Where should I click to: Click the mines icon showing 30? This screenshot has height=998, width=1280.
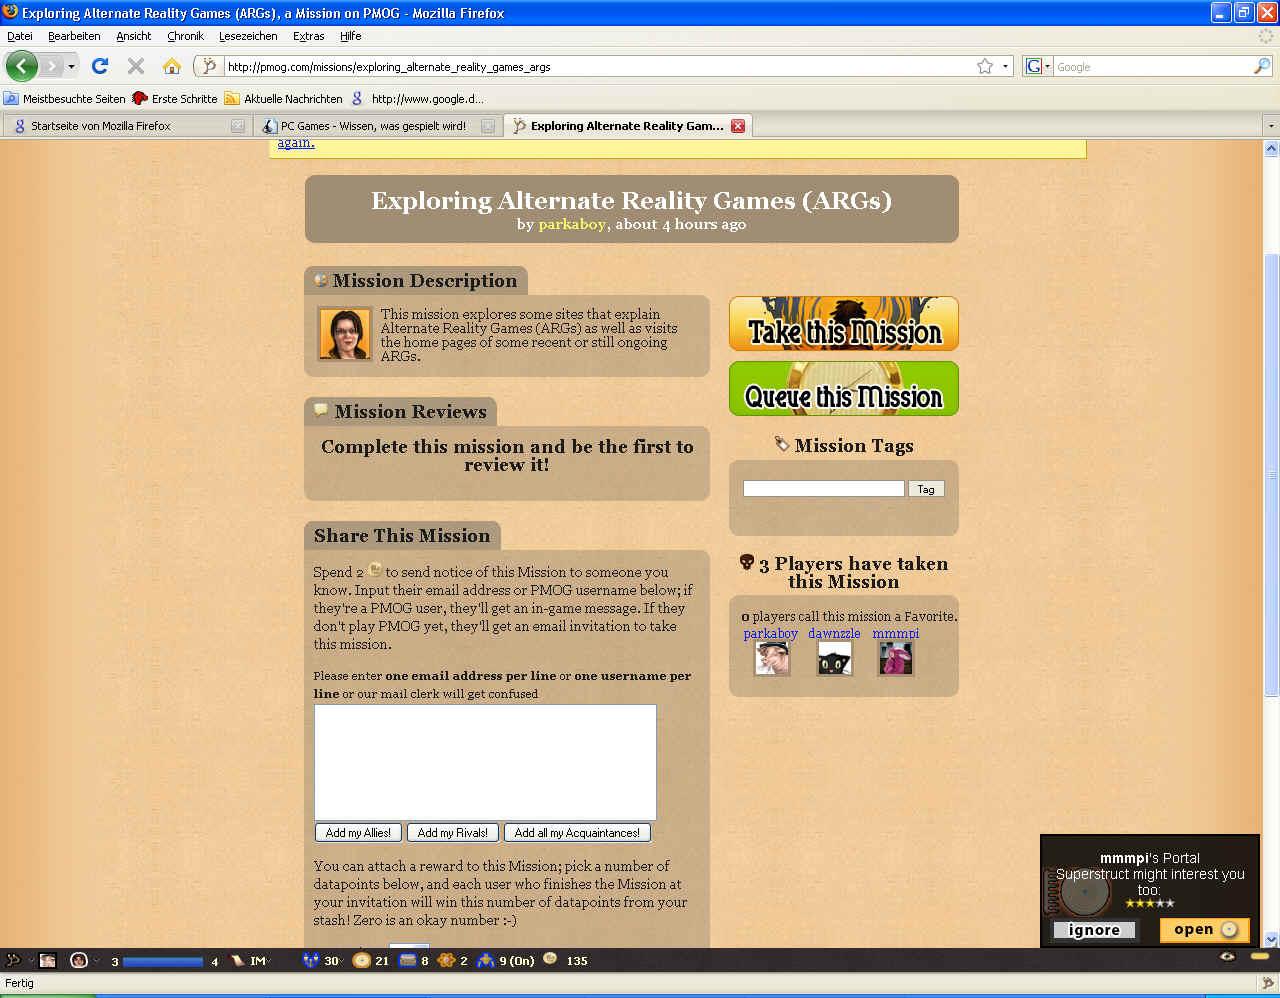point(311,960)
